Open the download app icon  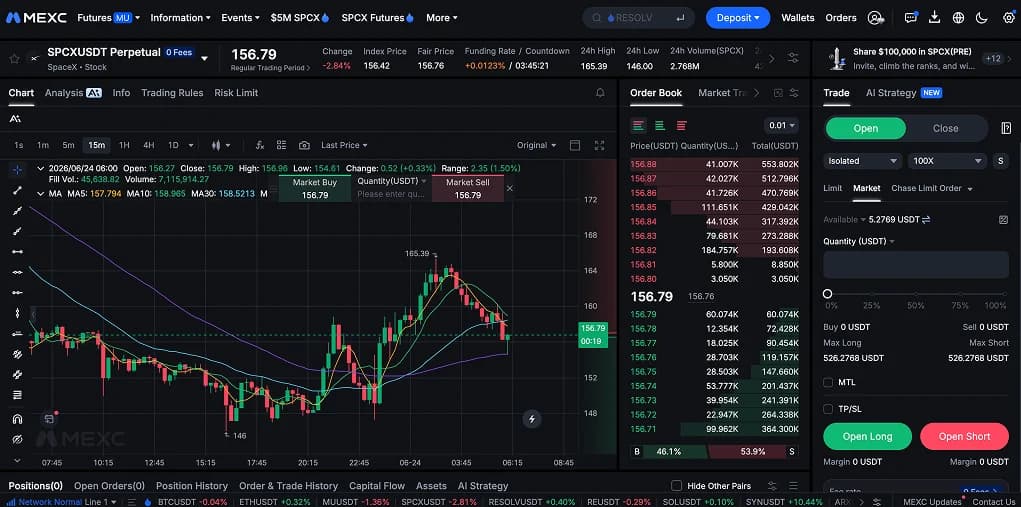pyautogui.click(x=934, y=18)
